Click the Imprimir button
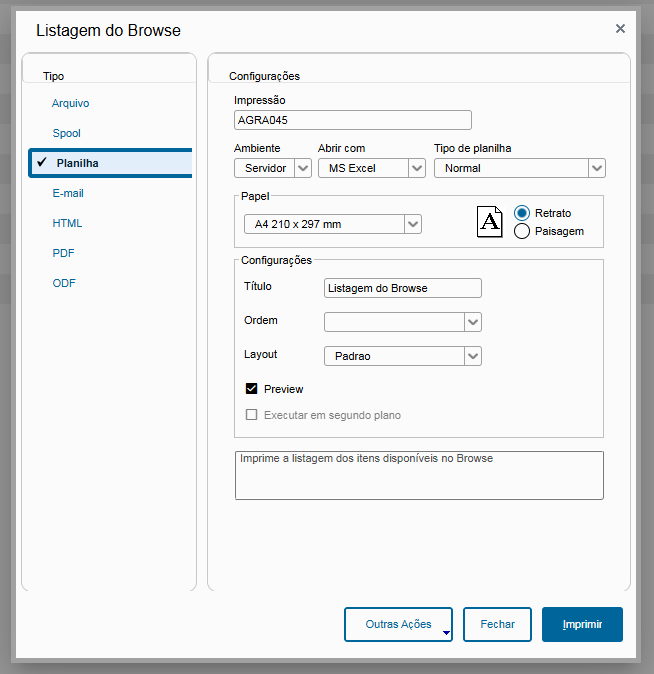The width and height of the screenshot is (654, 674). 582,624
